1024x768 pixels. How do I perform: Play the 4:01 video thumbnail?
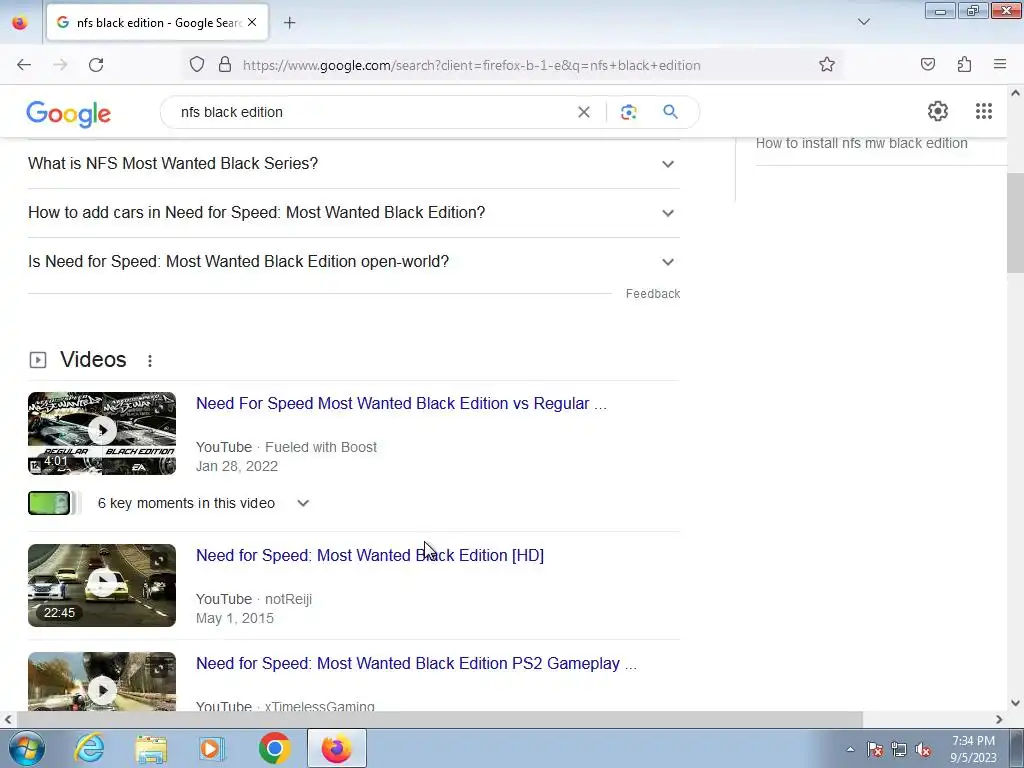[x=102, y=434]
